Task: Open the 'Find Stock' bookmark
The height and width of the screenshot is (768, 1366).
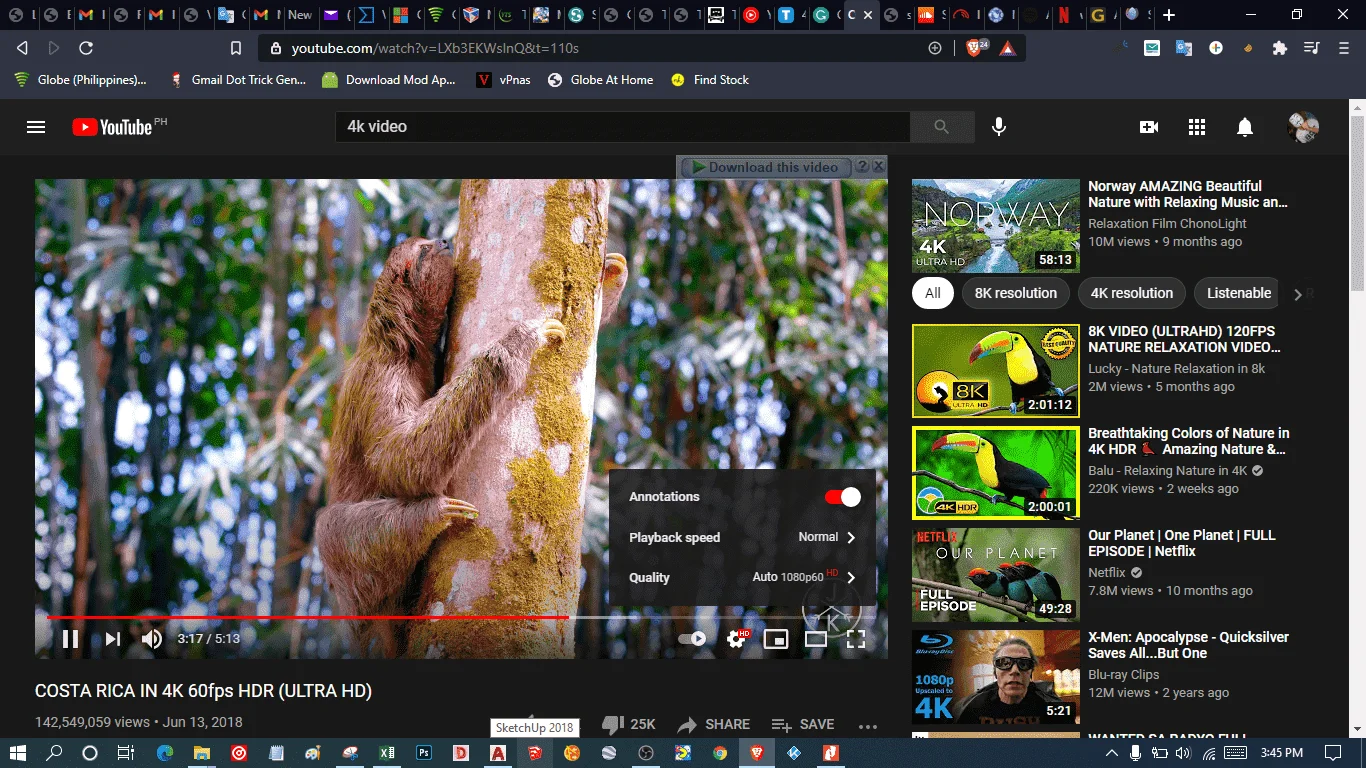Action: [x=710, y=80]
